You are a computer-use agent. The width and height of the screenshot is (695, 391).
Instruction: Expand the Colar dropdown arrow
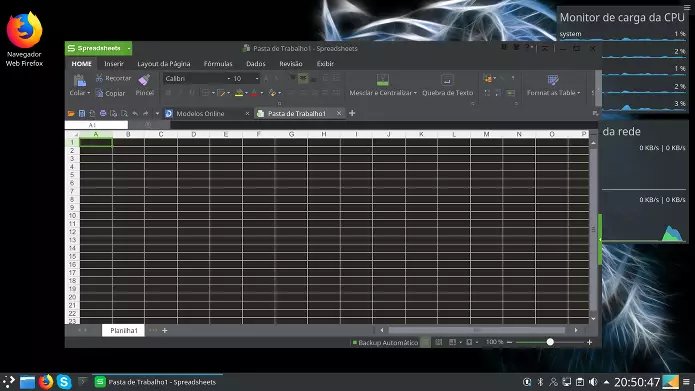pyautogui.click(x=89, y=93)
